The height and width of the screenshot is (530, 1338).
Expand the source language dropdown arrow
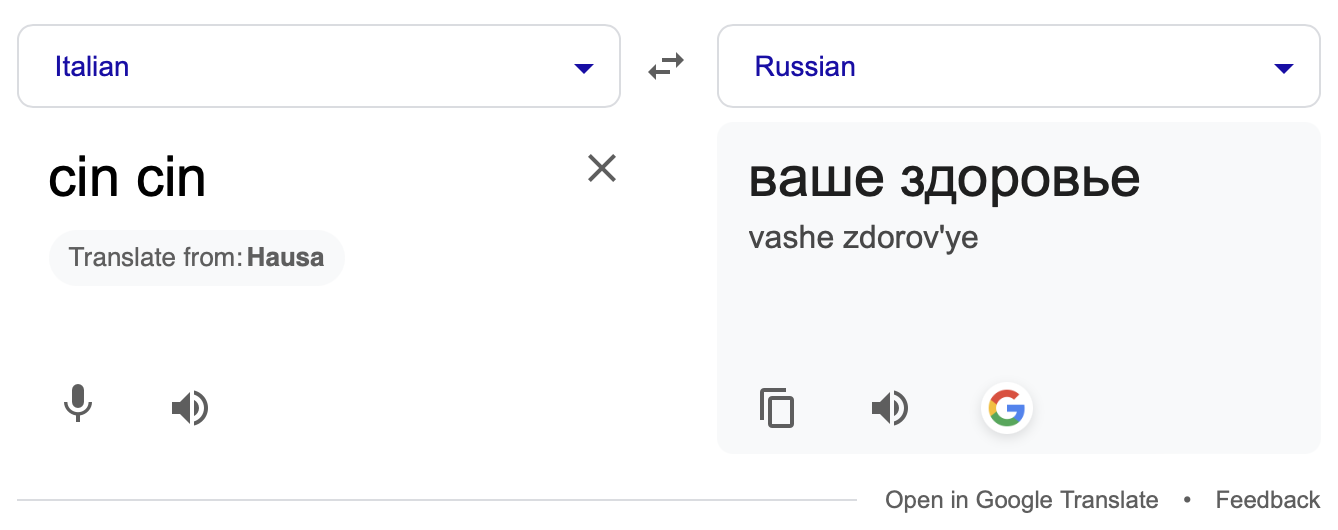click(x=583, y=68)
